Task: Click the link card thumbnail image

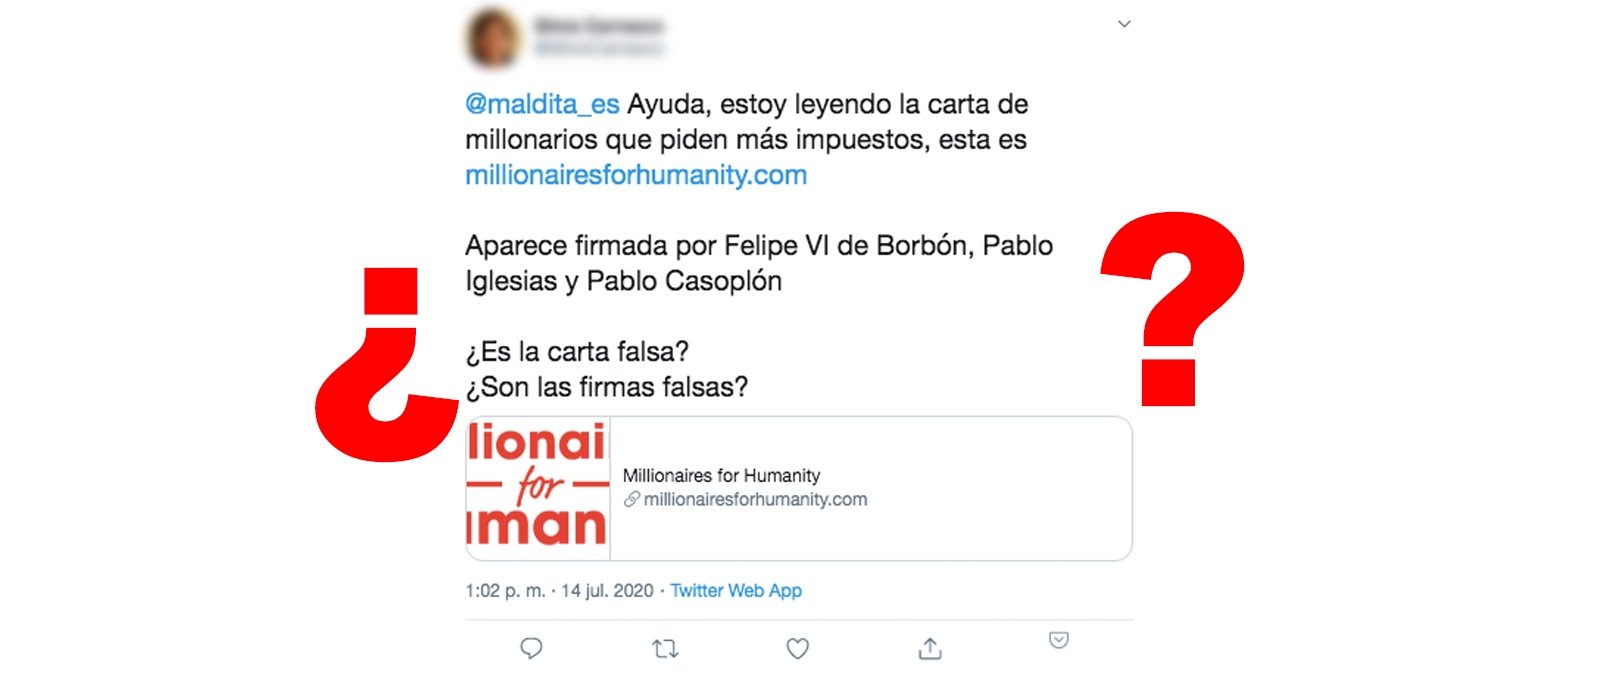Action: (538, 488)
